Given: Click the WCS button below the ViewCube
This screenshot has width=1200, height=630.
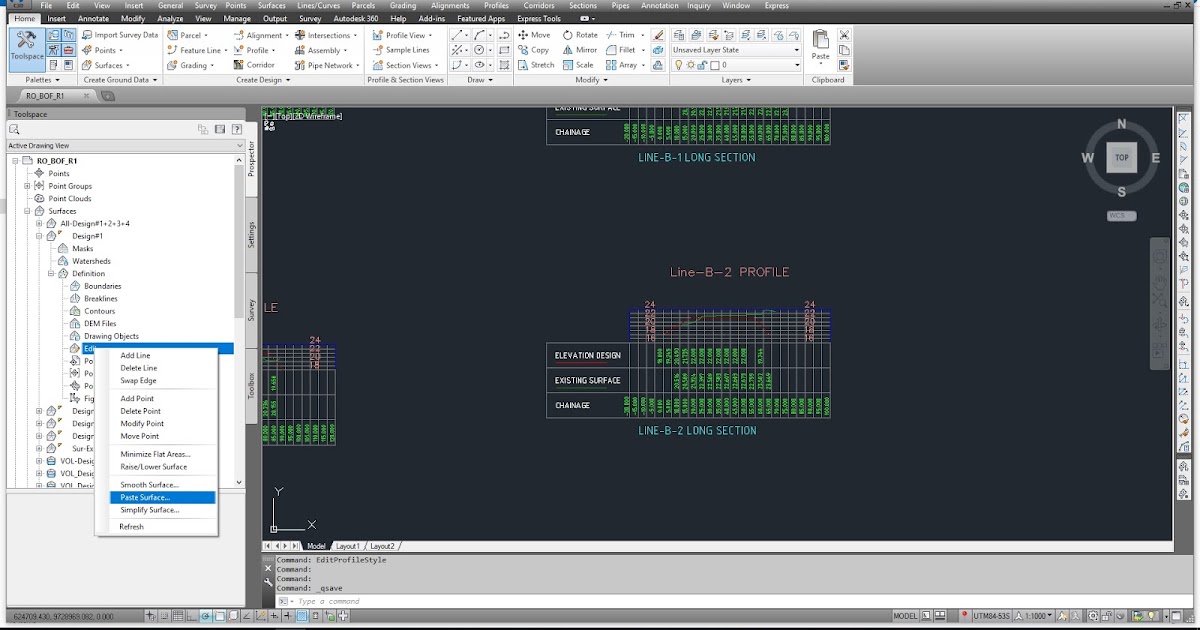Looking at the screenshot, I should 1121,215.
